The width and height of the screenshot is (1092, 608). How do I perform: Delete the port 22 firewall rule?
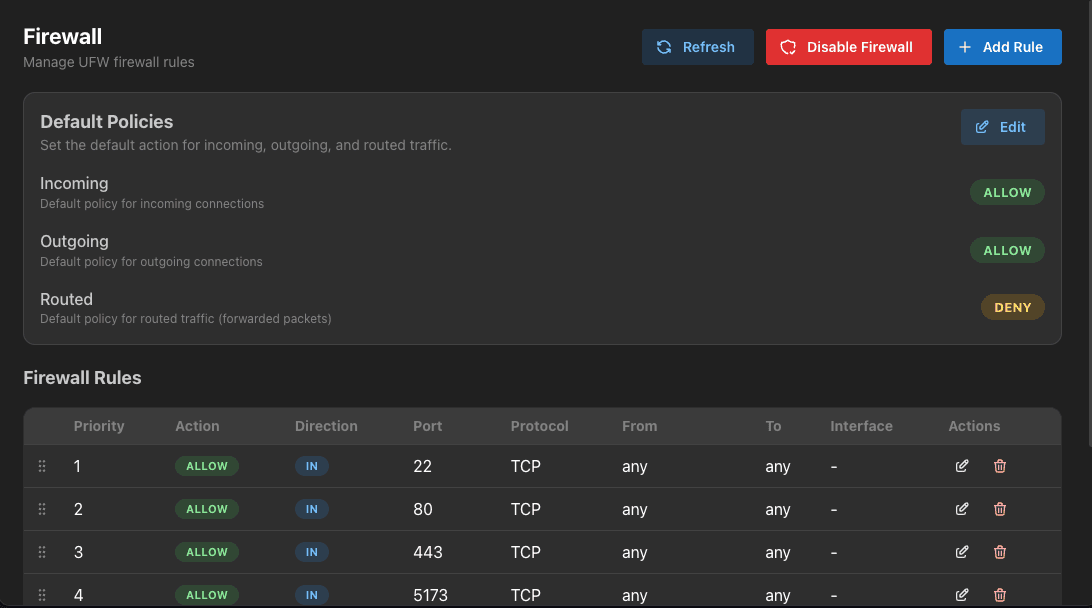tap(999, 466)
